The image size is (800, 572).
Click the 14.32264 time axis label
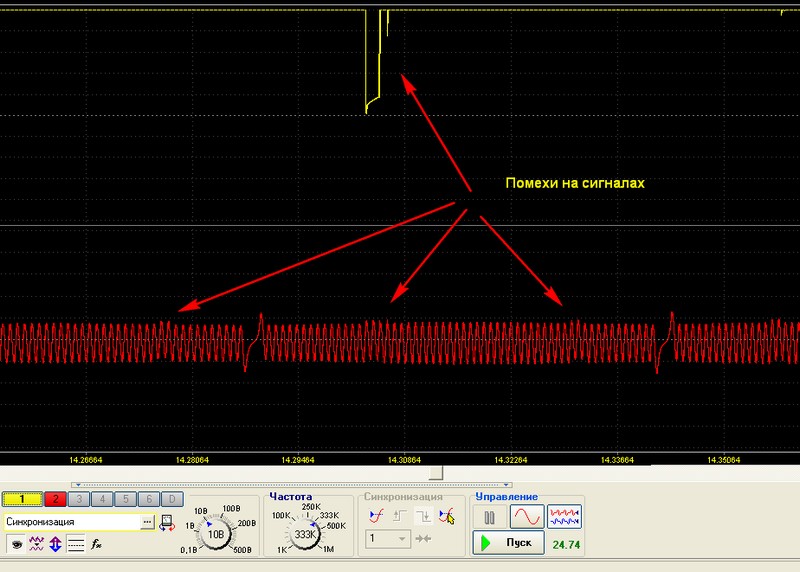[x=511, y=460]
